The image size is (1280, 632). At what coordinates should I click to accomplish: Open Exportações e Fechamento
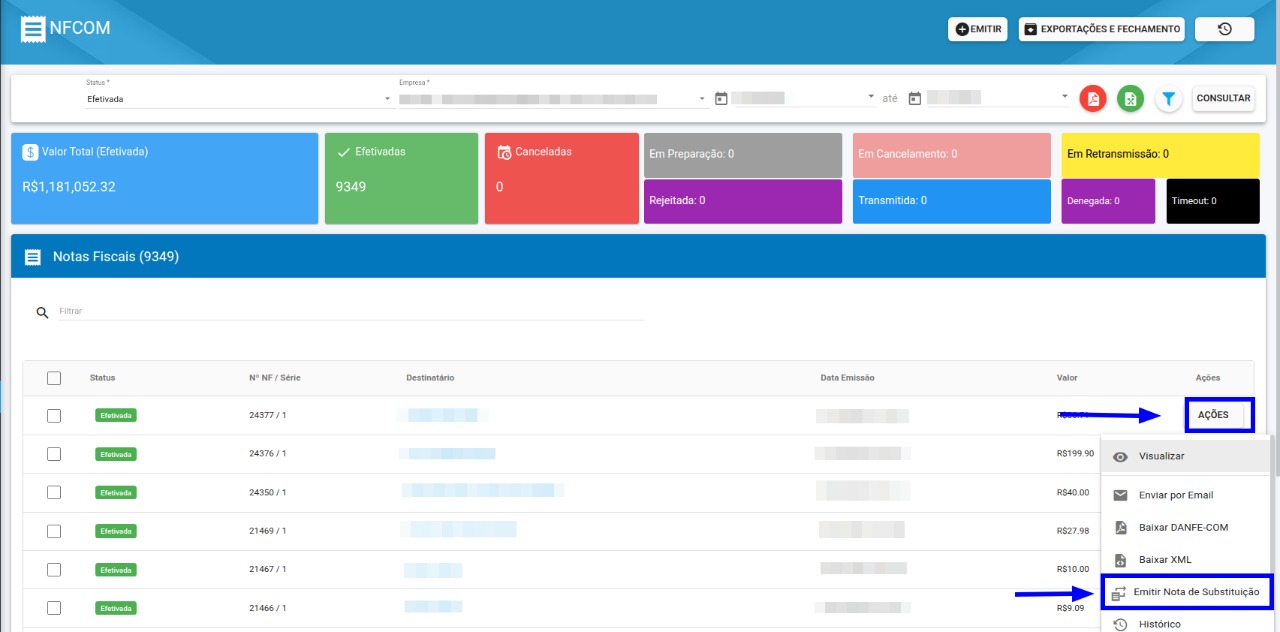[x=1102, y=29]
